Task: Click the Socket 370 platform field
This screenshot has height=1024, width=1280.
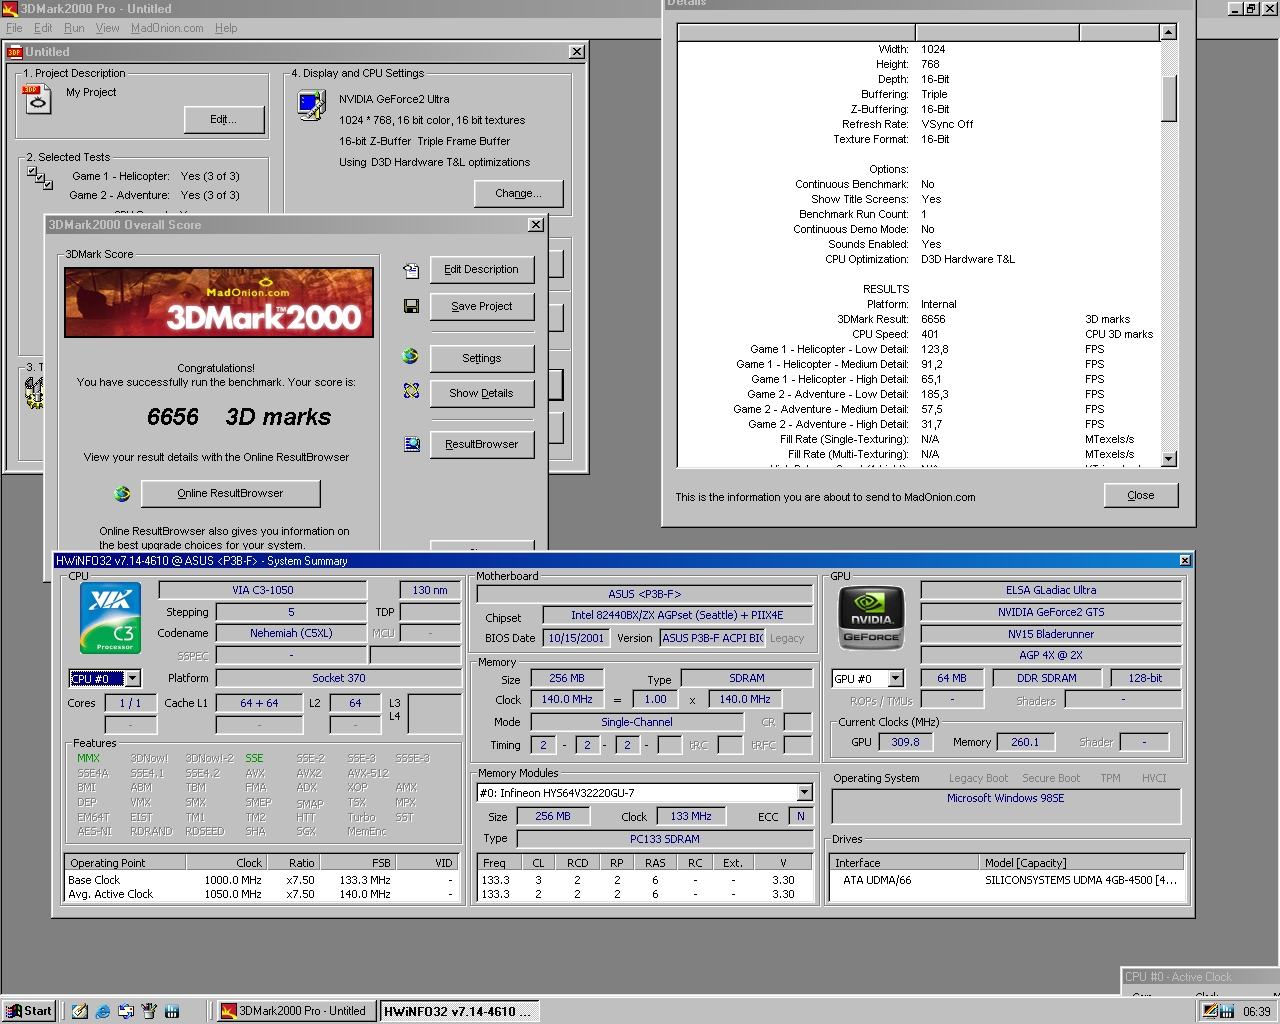Action: (339, 678)
